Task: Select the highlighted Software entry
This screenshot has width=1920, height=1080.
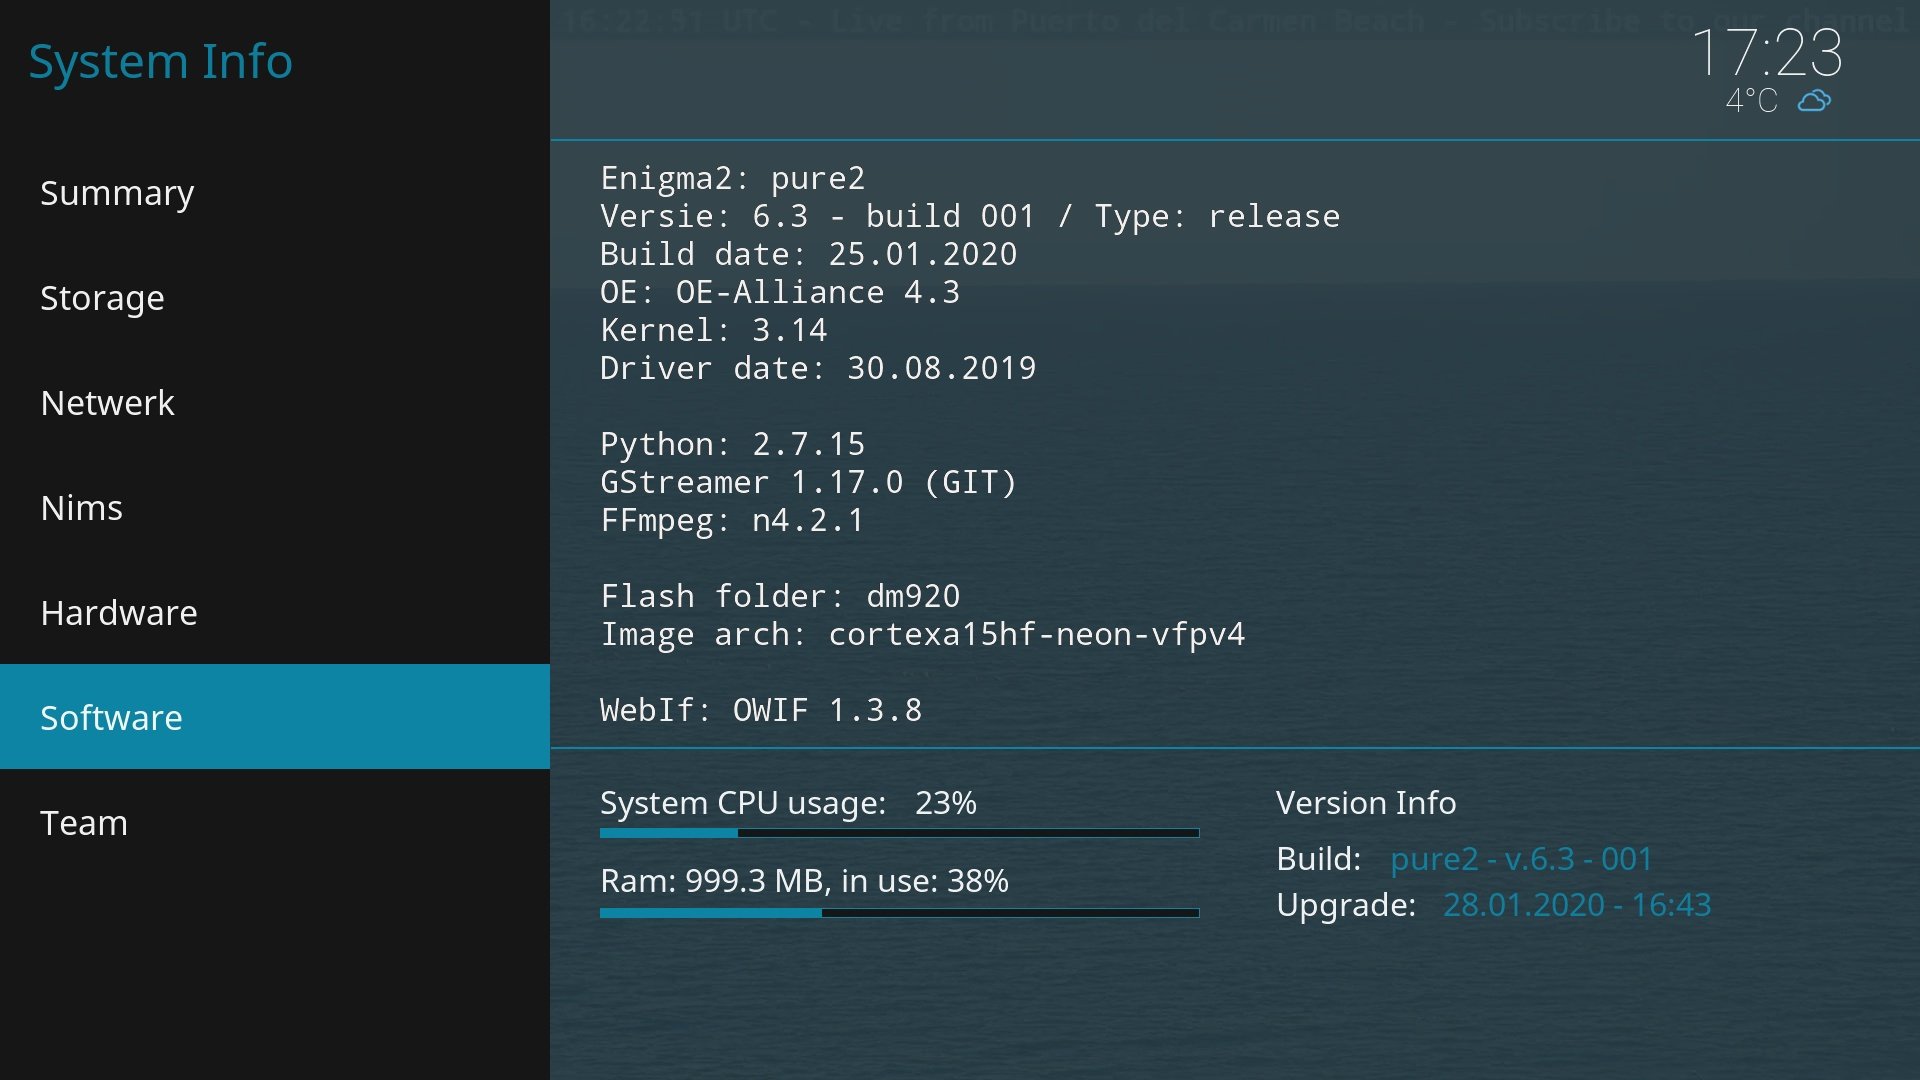Action: click(x=111, y=718)
